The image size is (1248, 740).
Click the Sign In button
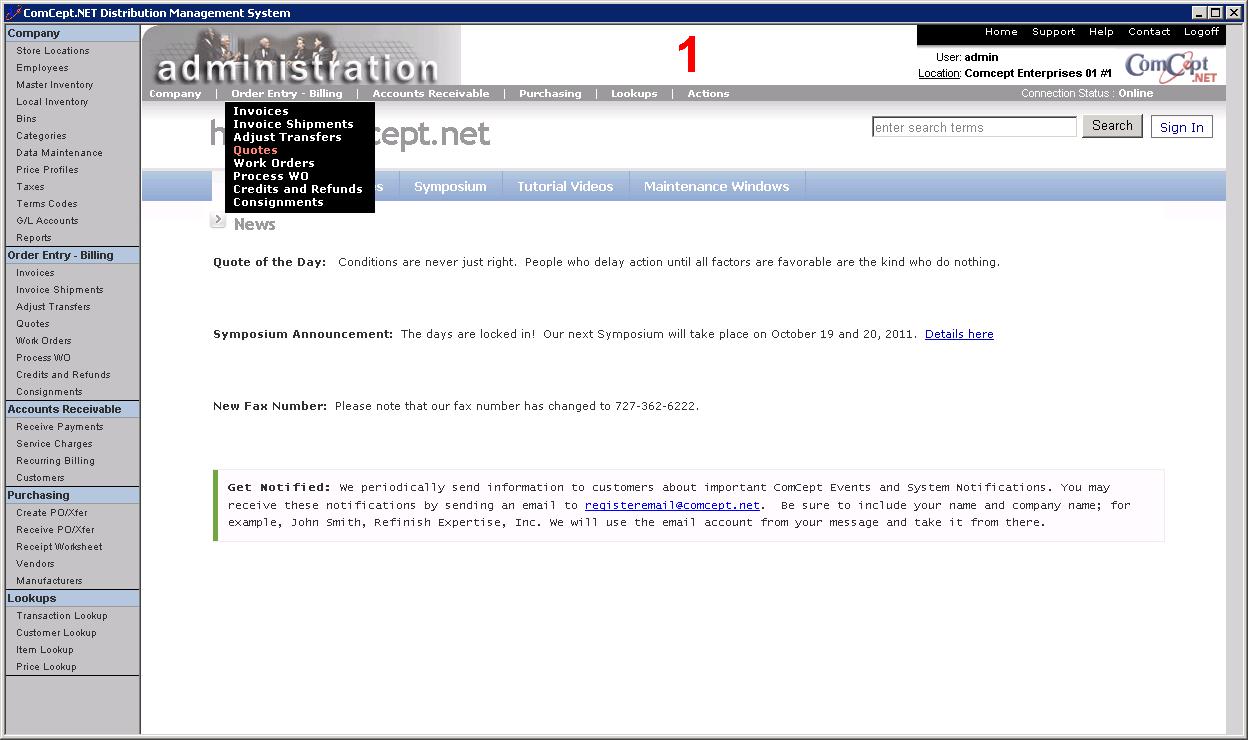1181,127
